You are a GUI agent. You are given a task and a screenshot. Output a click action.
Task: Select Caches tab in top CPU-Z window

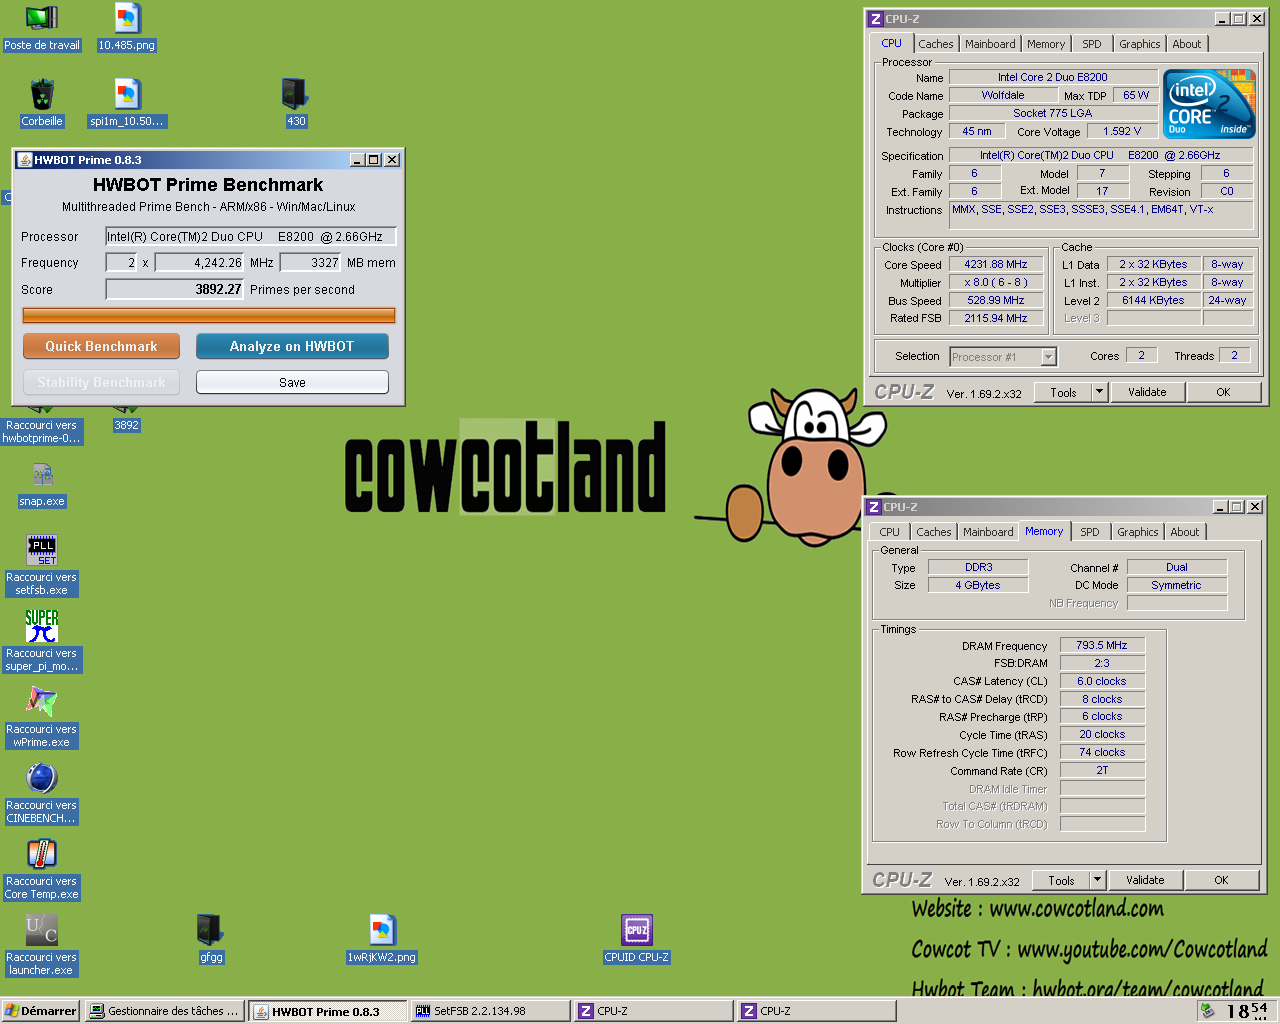pos(935,44)
